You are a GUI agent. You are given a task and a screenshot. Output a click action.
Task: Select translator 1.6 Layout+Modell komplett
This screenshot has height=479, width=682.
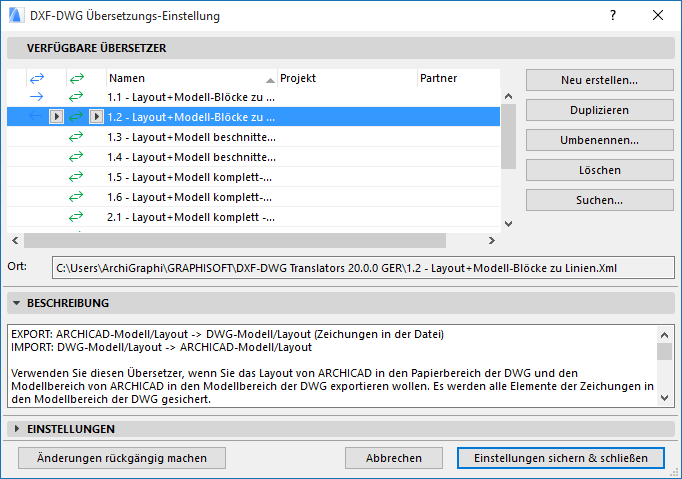click(190, 197)
